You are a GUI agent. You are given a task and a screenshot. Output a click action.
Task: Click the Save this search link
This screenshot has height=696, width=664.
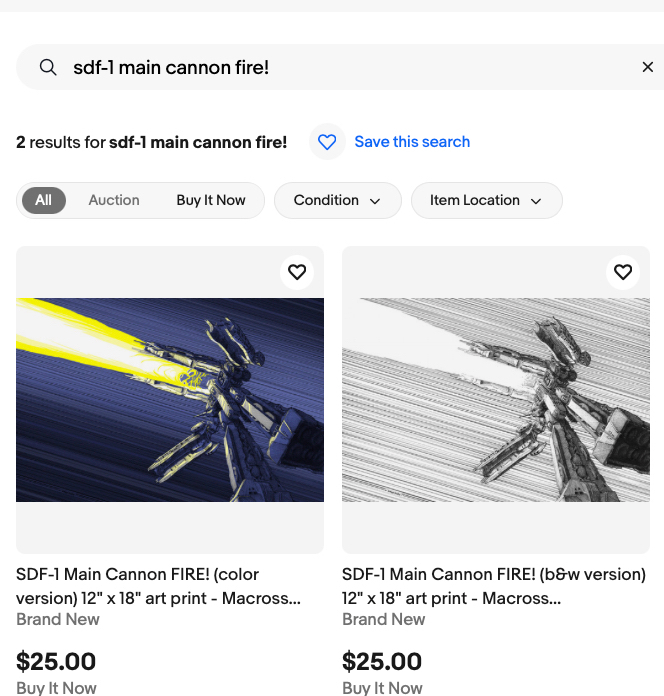[x=412, y=142]
